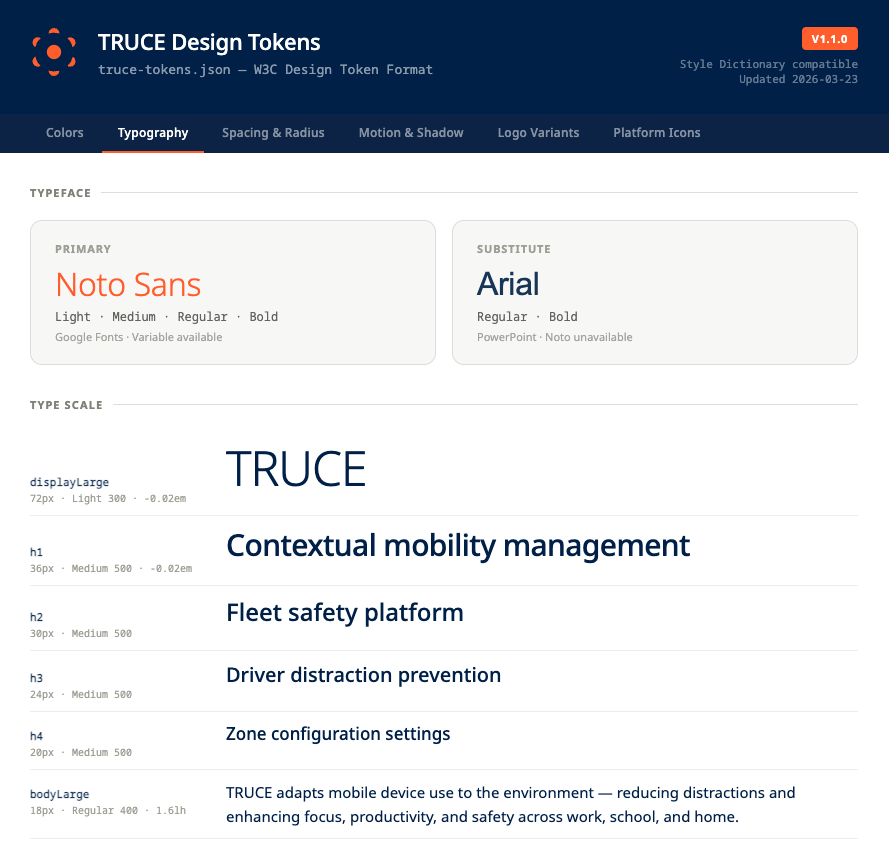
Task: Click the Light · Medium · Regular · Bold weights line
Action: 167,316
